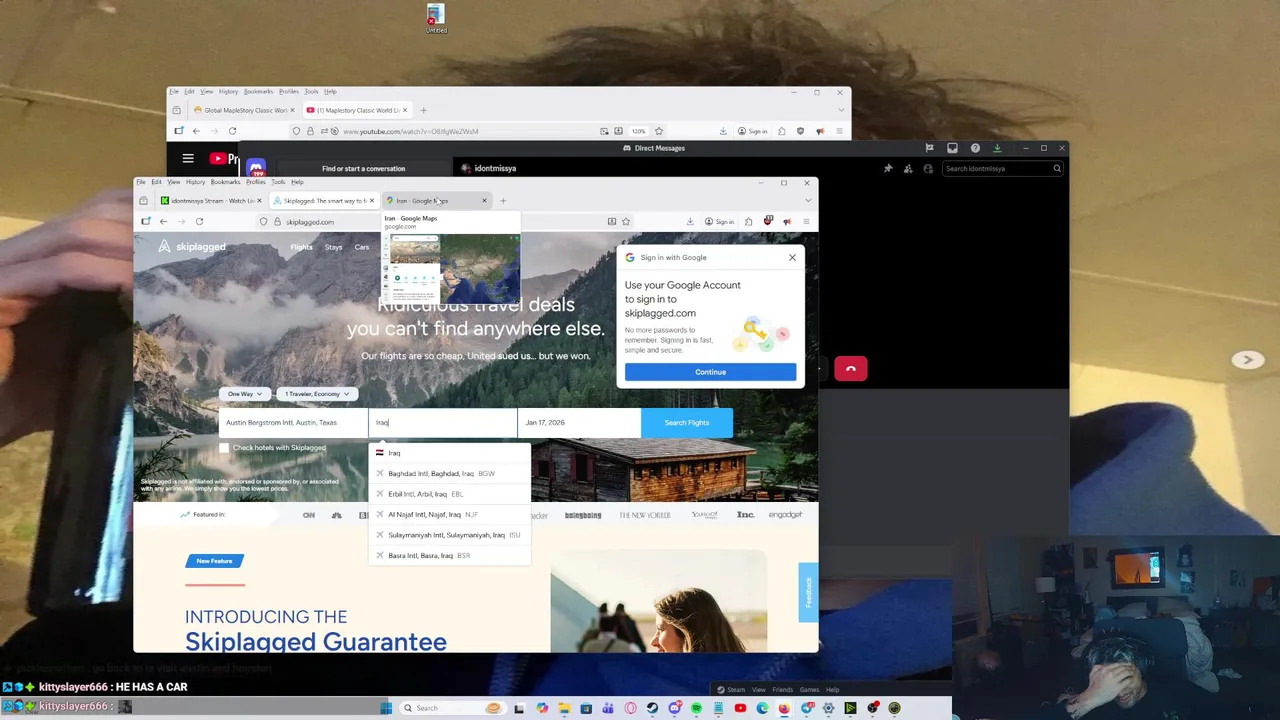The width and height of the screenshot is (1280, 720).
Task: Open the Friends menu in Steam
Action: pyautogui.click(x=782, y=690)
